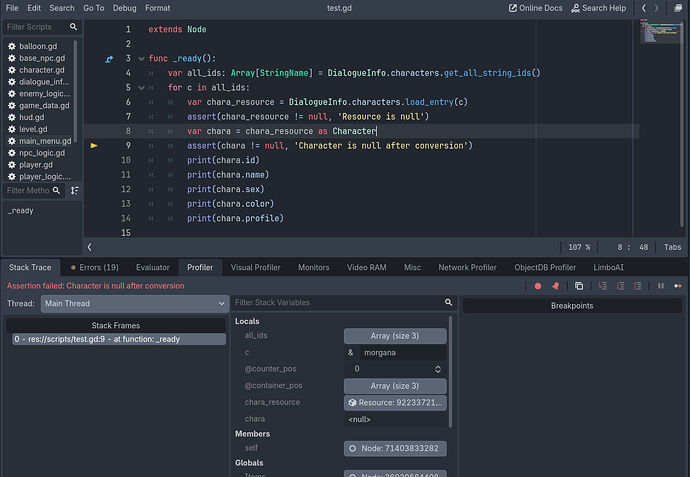The image size is (690, 477).
Task: Click the yellow execution arrow at line 9
Action: [94, 145]
